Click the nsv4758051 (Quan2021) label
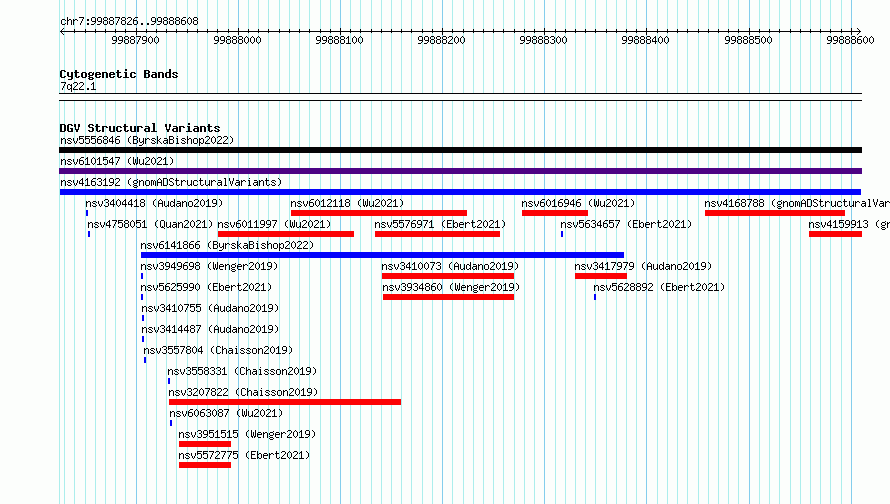890x504 pixels. click(x=150, y=224)
